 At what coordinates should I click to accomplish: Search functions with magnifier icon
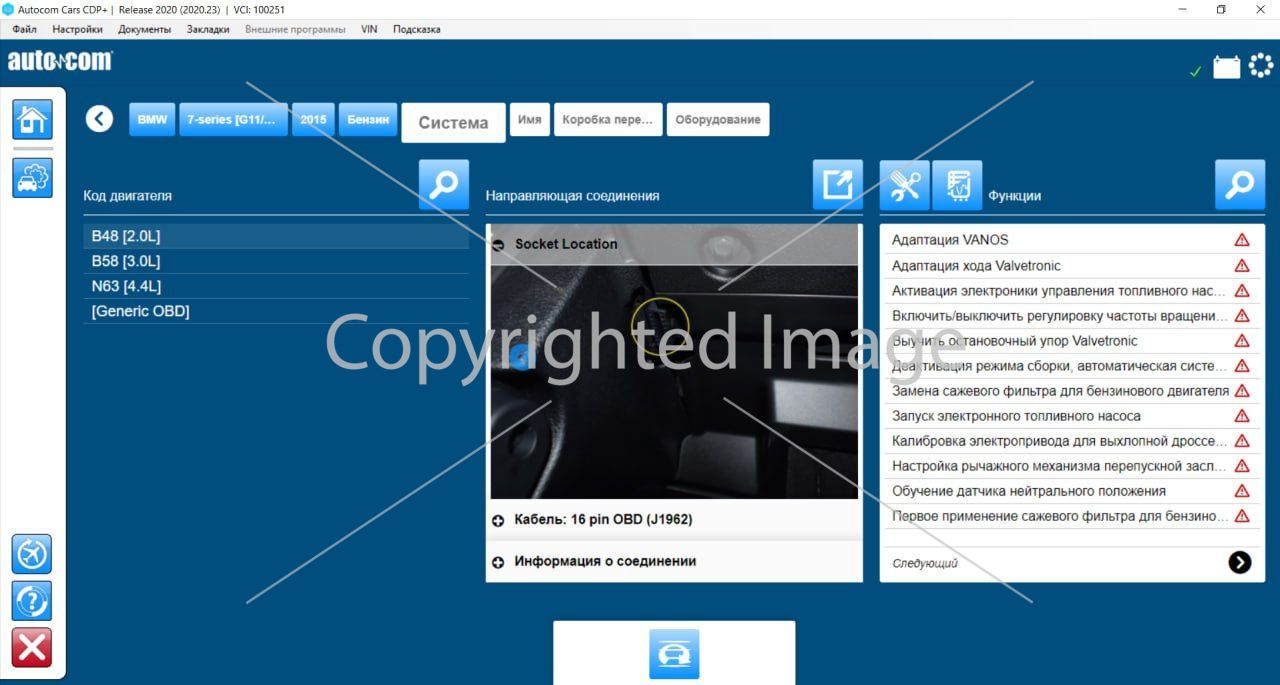(1240, 185)
